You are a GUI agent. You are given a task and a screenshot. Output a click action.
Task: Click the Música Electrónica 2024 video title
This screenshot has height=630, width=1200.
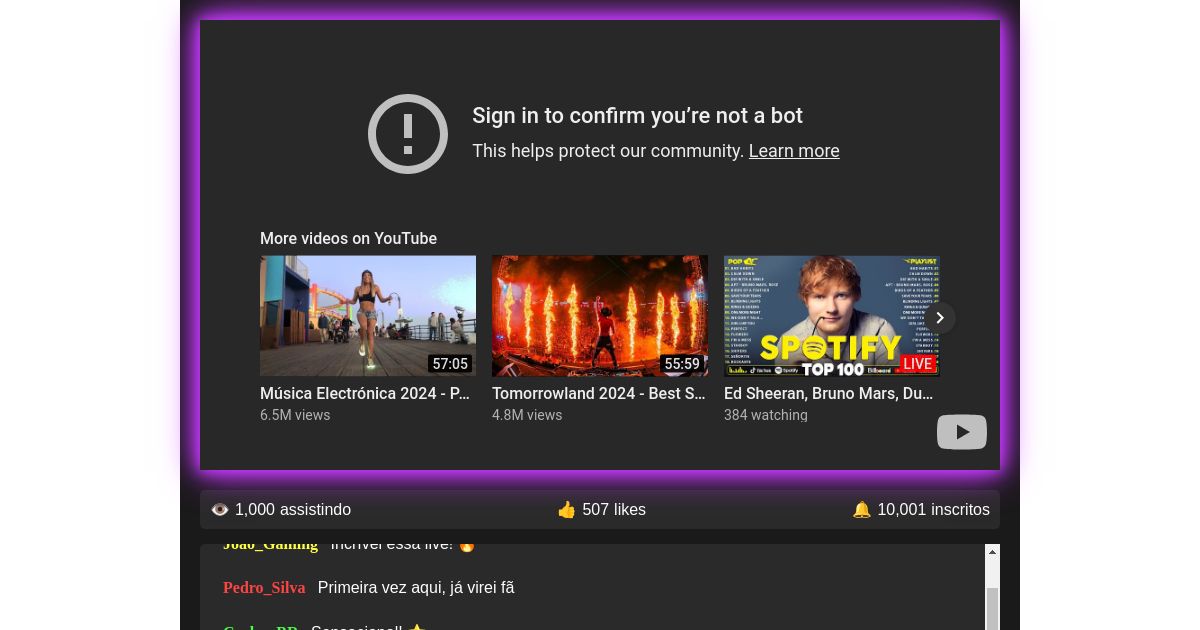tap(364, 394)
